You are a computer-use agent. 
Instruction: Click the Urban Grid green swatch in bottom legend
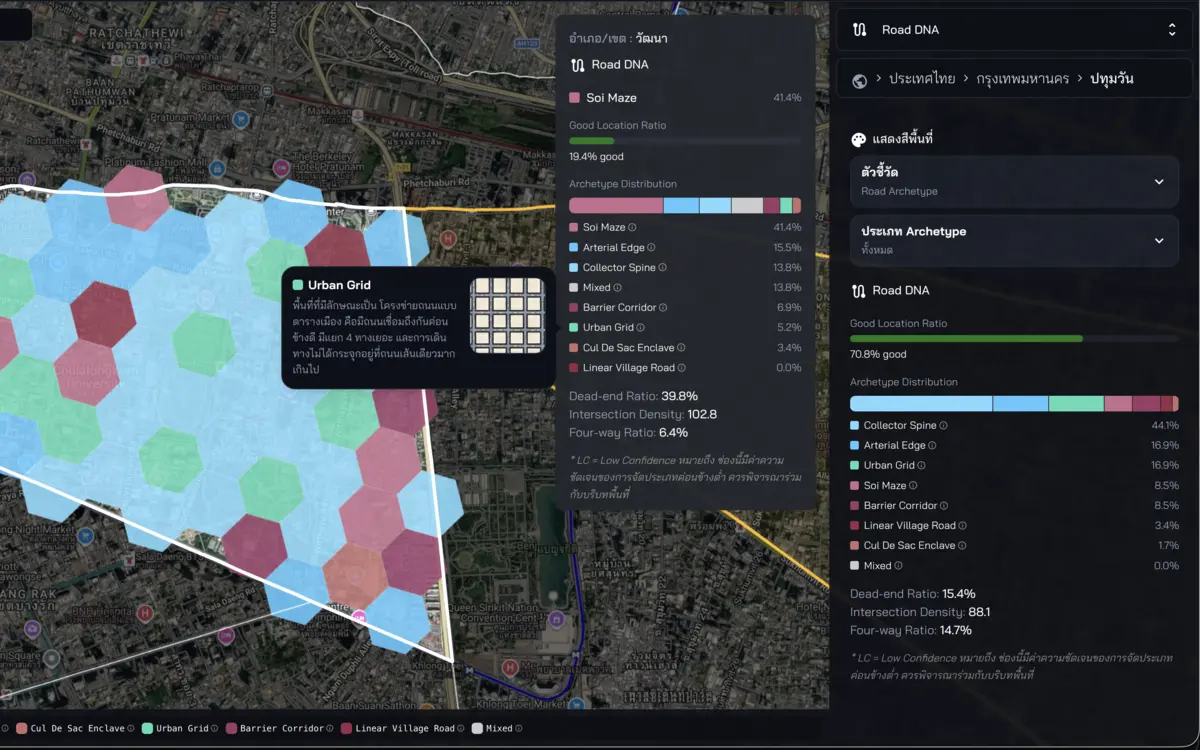click(x=147, y=729)
